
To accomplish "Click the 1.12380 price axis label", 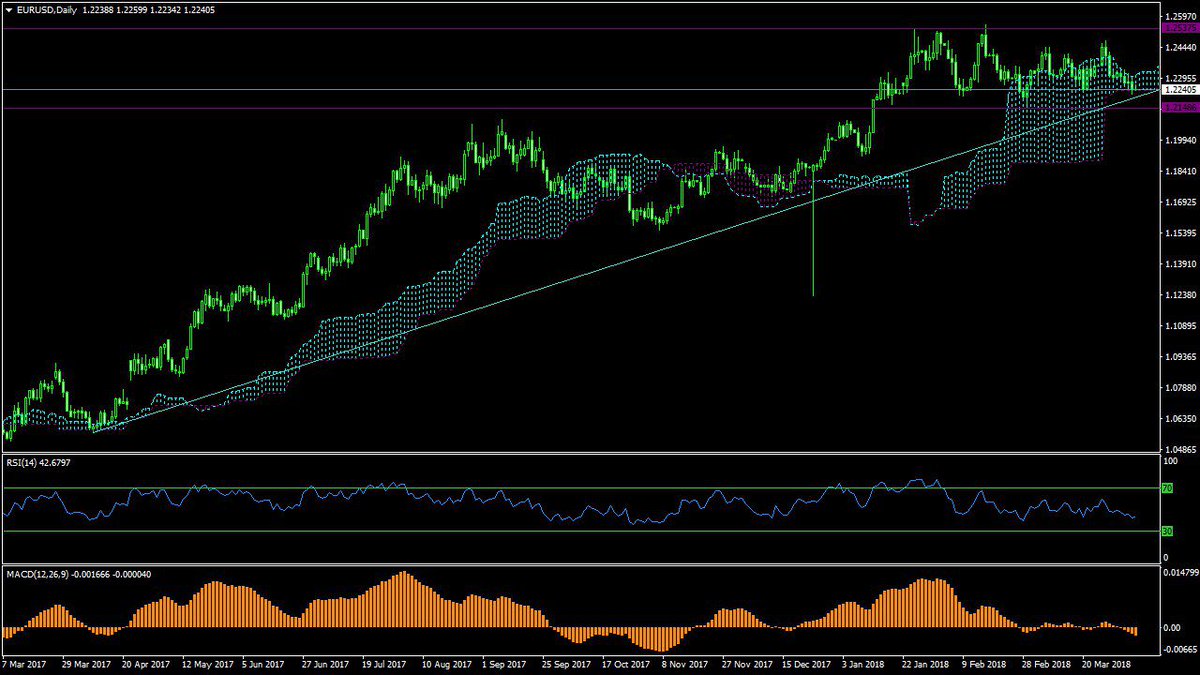I will [x=1179, y=295].
